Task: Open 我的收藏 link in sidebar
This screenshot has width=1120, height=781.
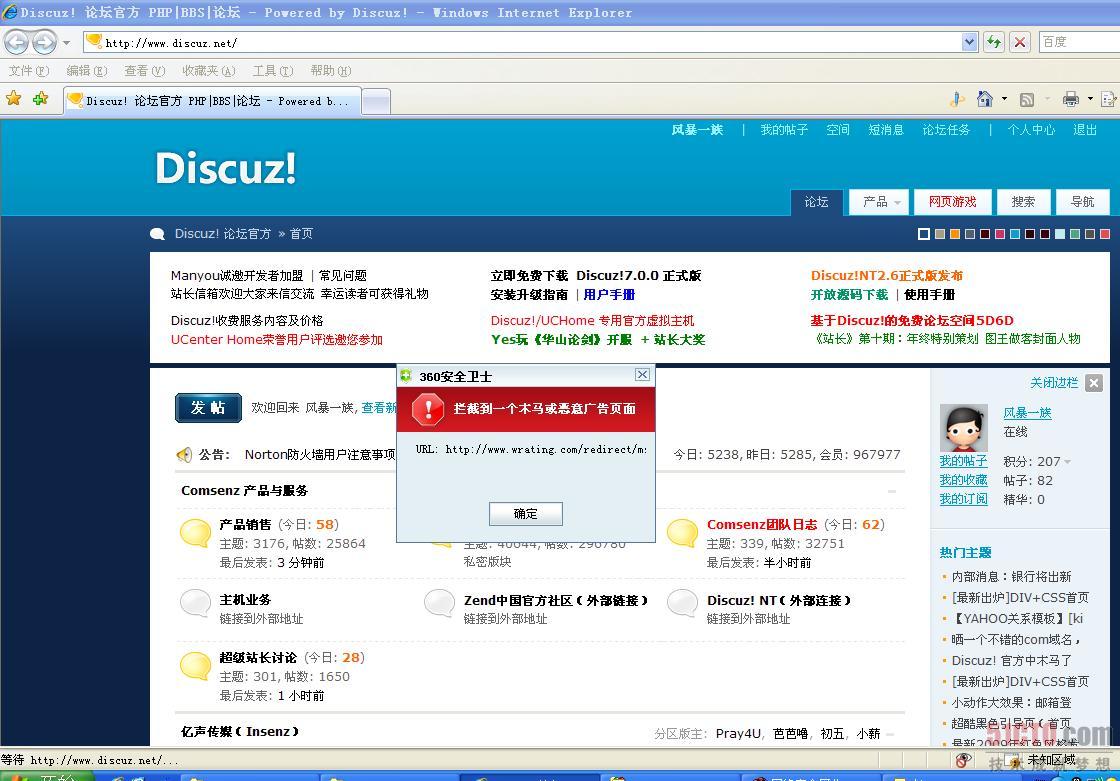Action: [x=964, y=480]
